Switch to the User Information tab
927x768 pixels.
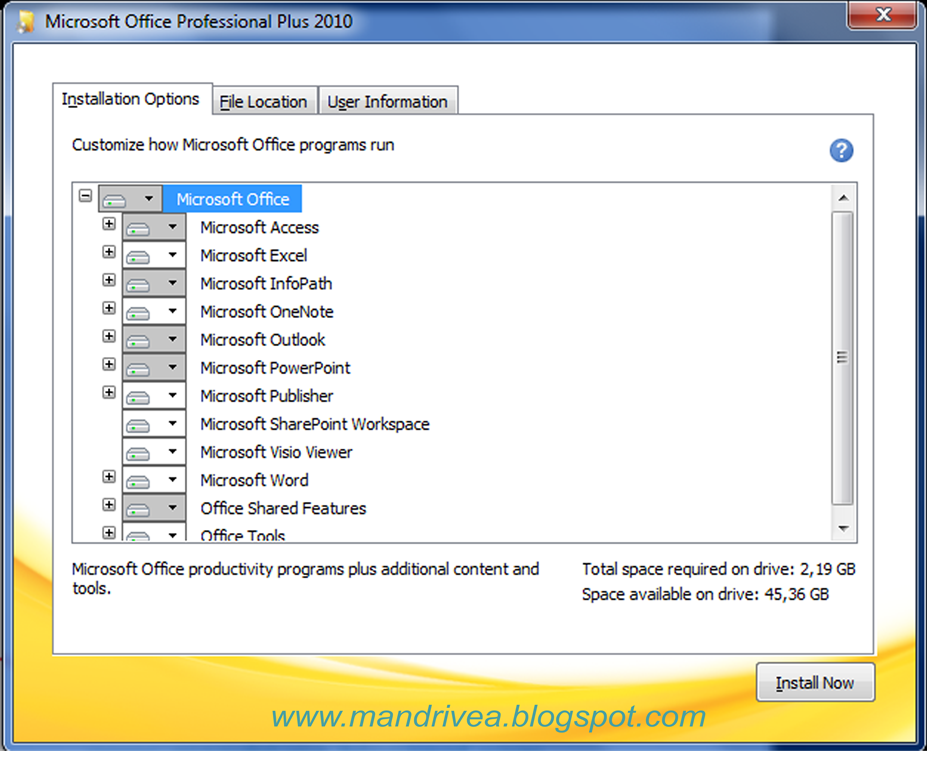(x=388, y=102)
